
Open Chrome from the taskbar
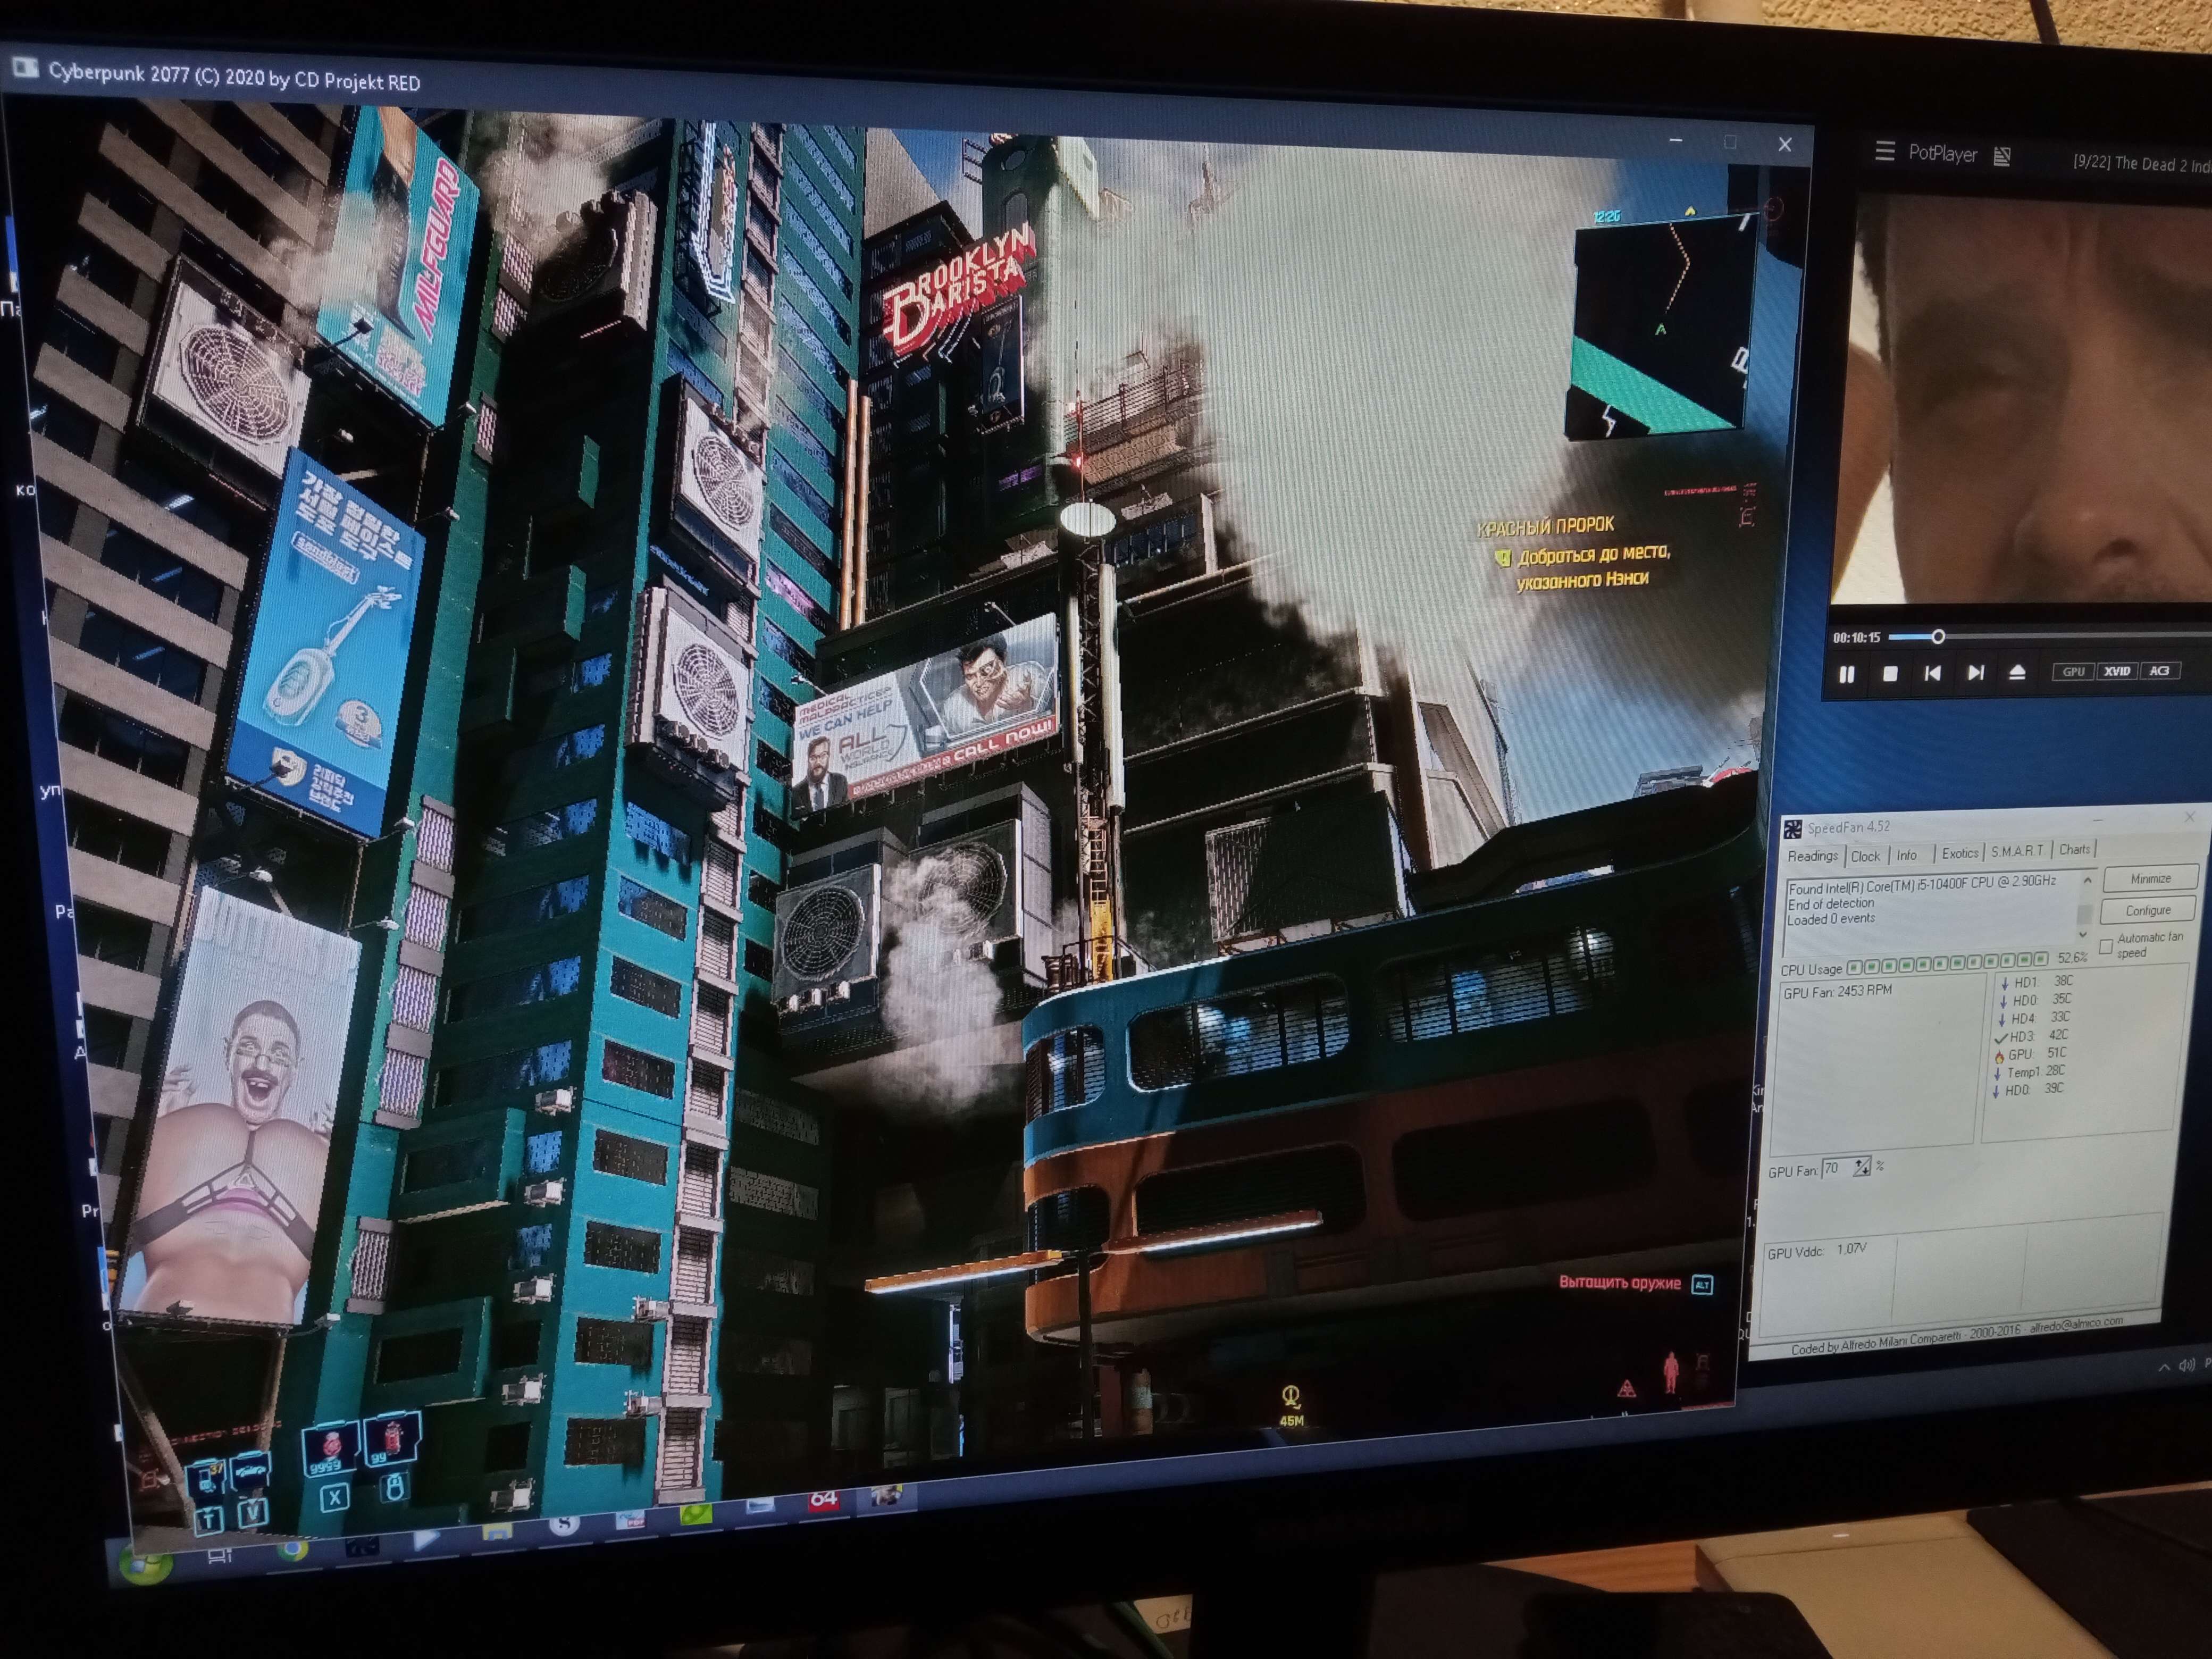[292, 1549]
